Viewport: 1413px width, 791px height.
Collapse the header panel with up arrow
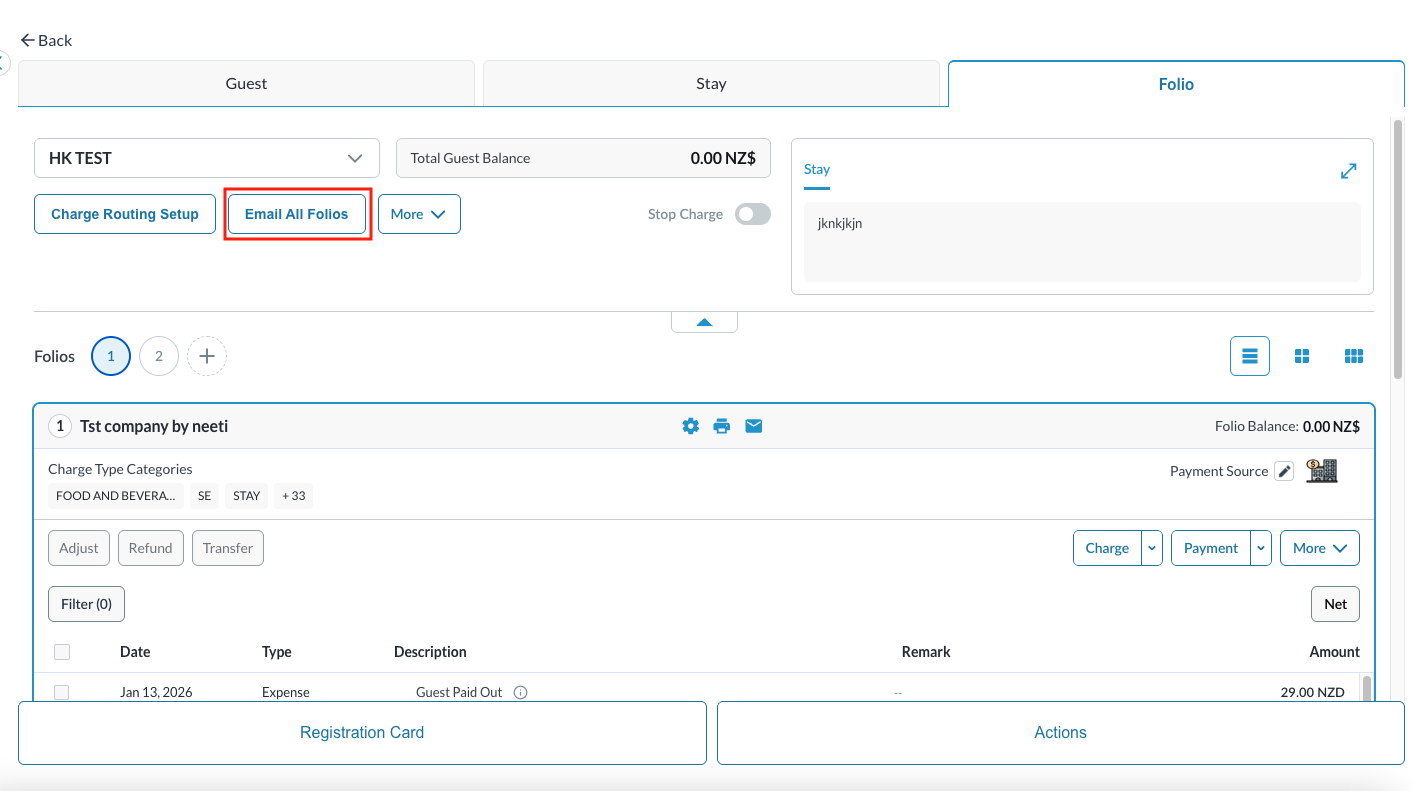(704, 322)
